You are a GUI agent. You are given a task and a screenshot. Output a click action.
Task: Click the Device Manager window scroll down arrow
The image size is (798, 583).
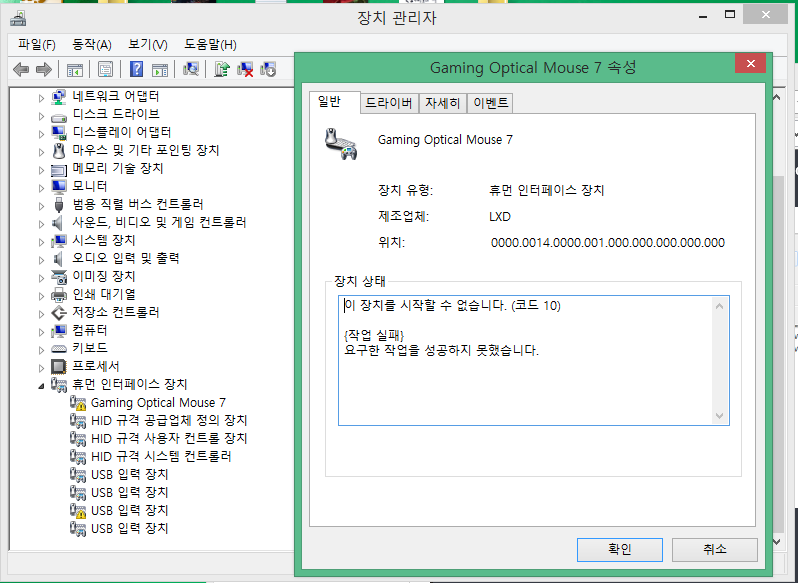(777, 542)
